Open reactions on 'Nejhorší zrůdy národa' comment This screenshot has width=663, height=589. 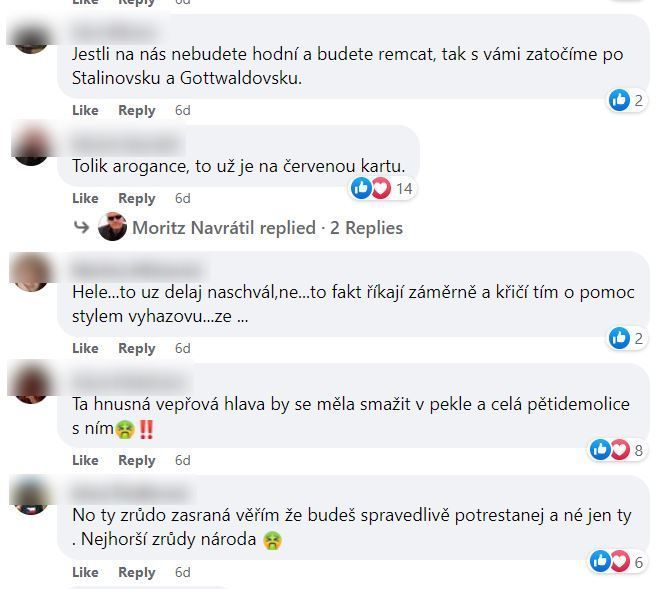point(618,562)
